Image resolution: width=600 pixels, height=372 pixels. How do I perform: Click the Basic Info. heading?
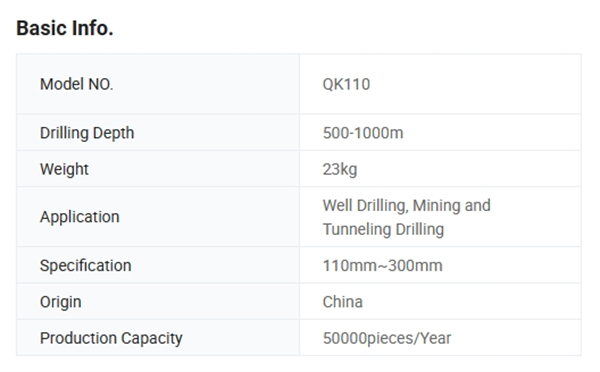point(65,28)
